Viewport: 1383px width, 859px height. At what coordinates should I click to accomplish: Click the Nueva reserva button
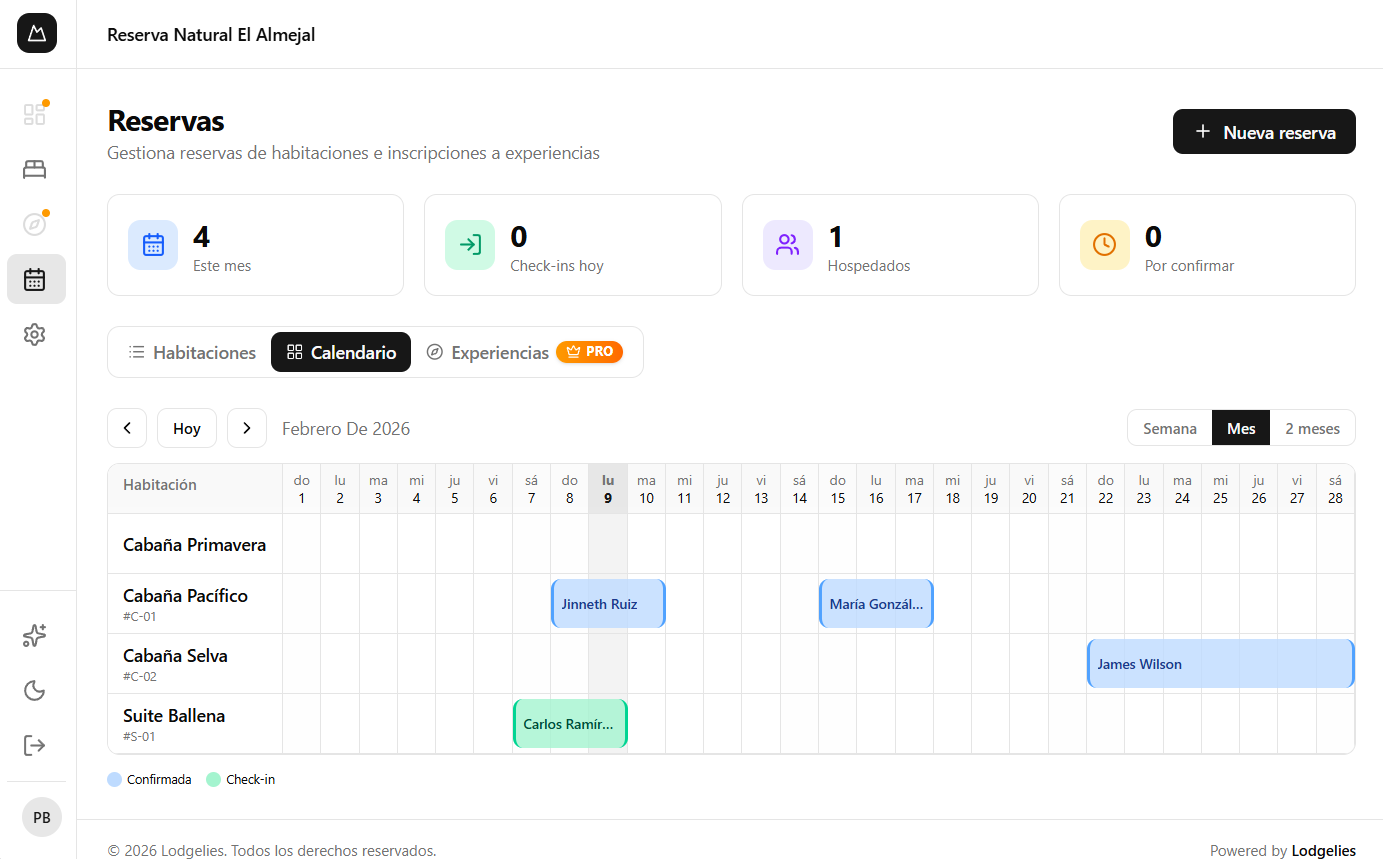pos(1263,131)
